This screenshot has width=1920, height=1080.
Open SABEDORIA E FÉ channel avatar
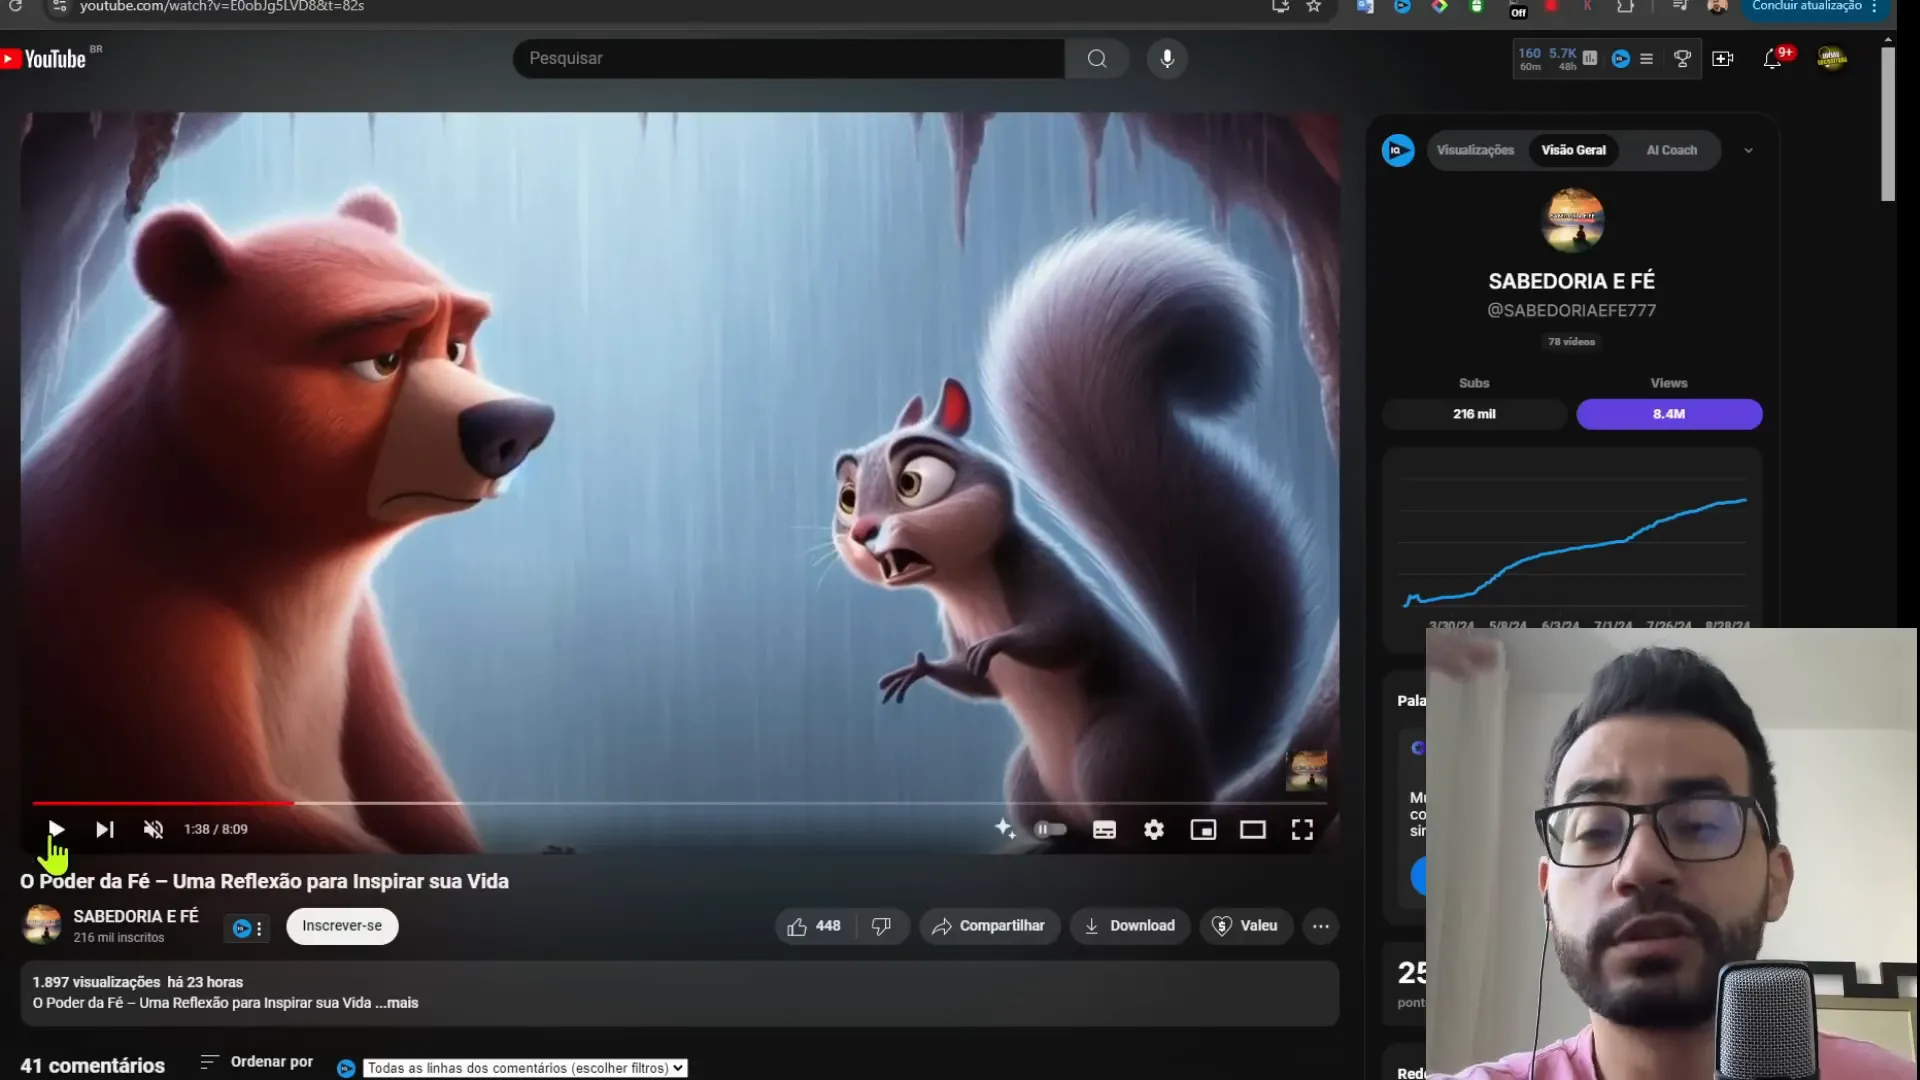(42, 925)
